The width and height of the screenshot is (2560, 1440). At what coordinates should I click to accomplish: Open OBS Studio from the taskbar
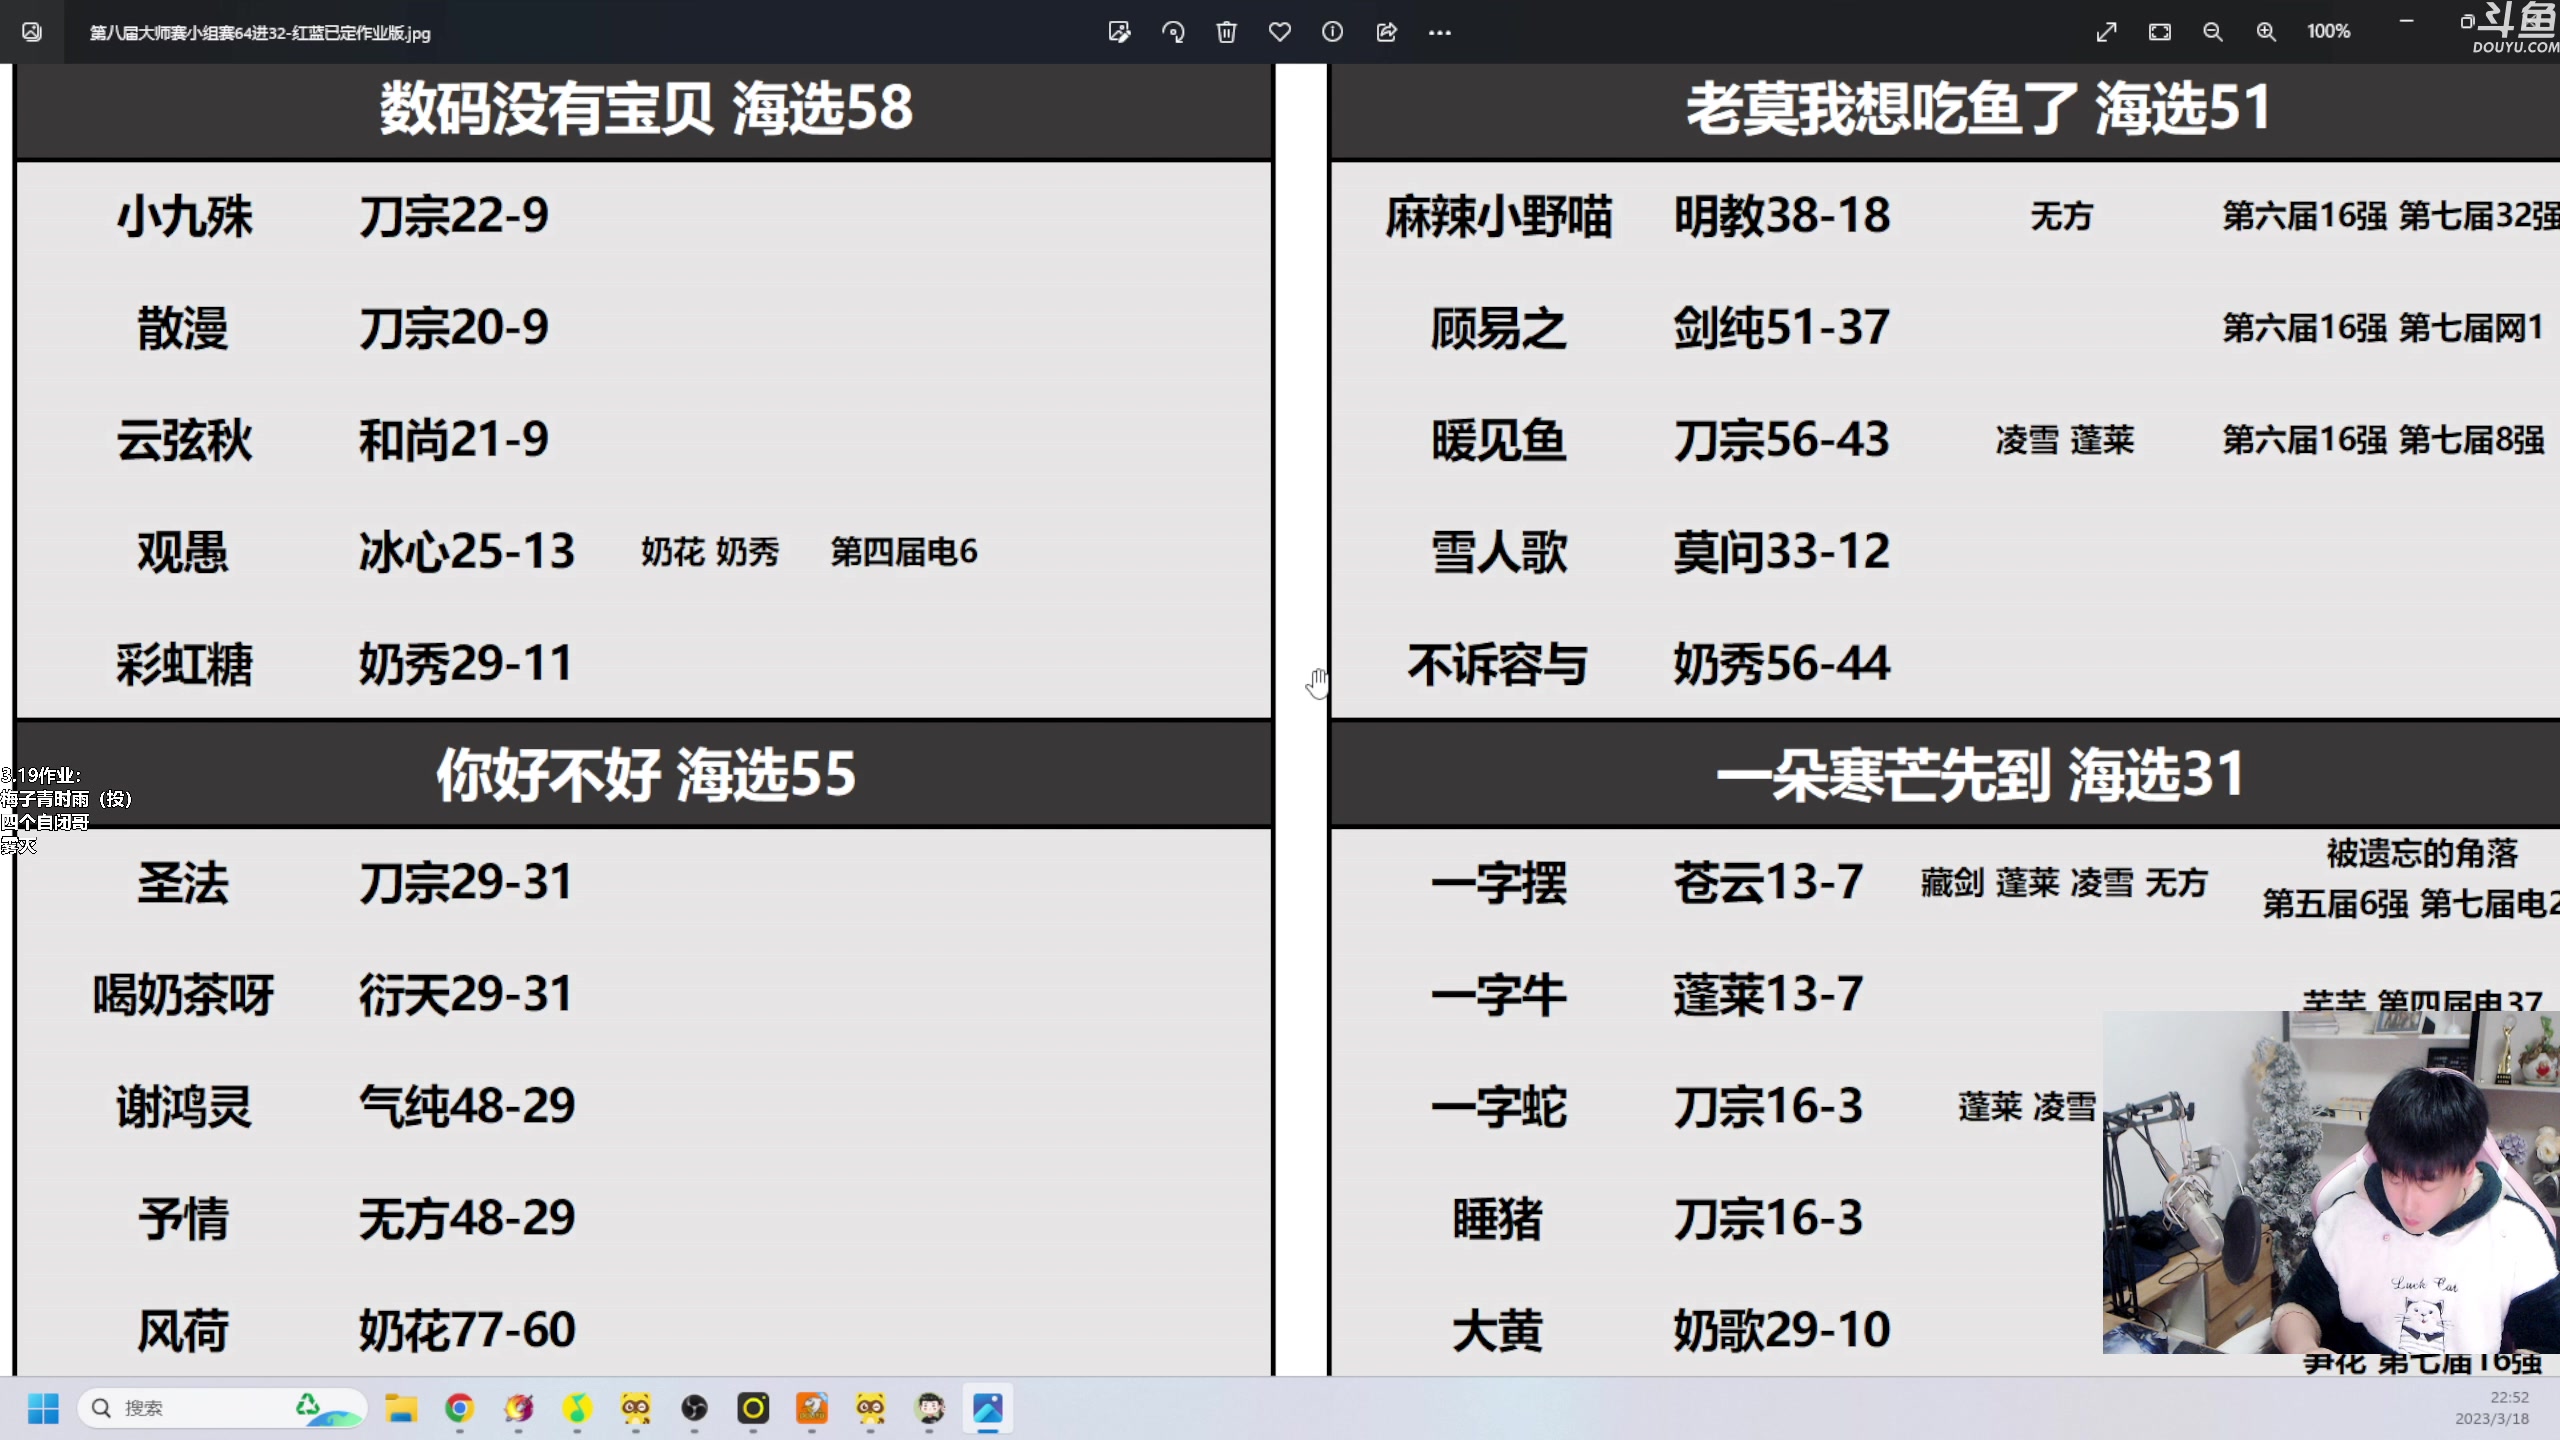(694, 1408)
